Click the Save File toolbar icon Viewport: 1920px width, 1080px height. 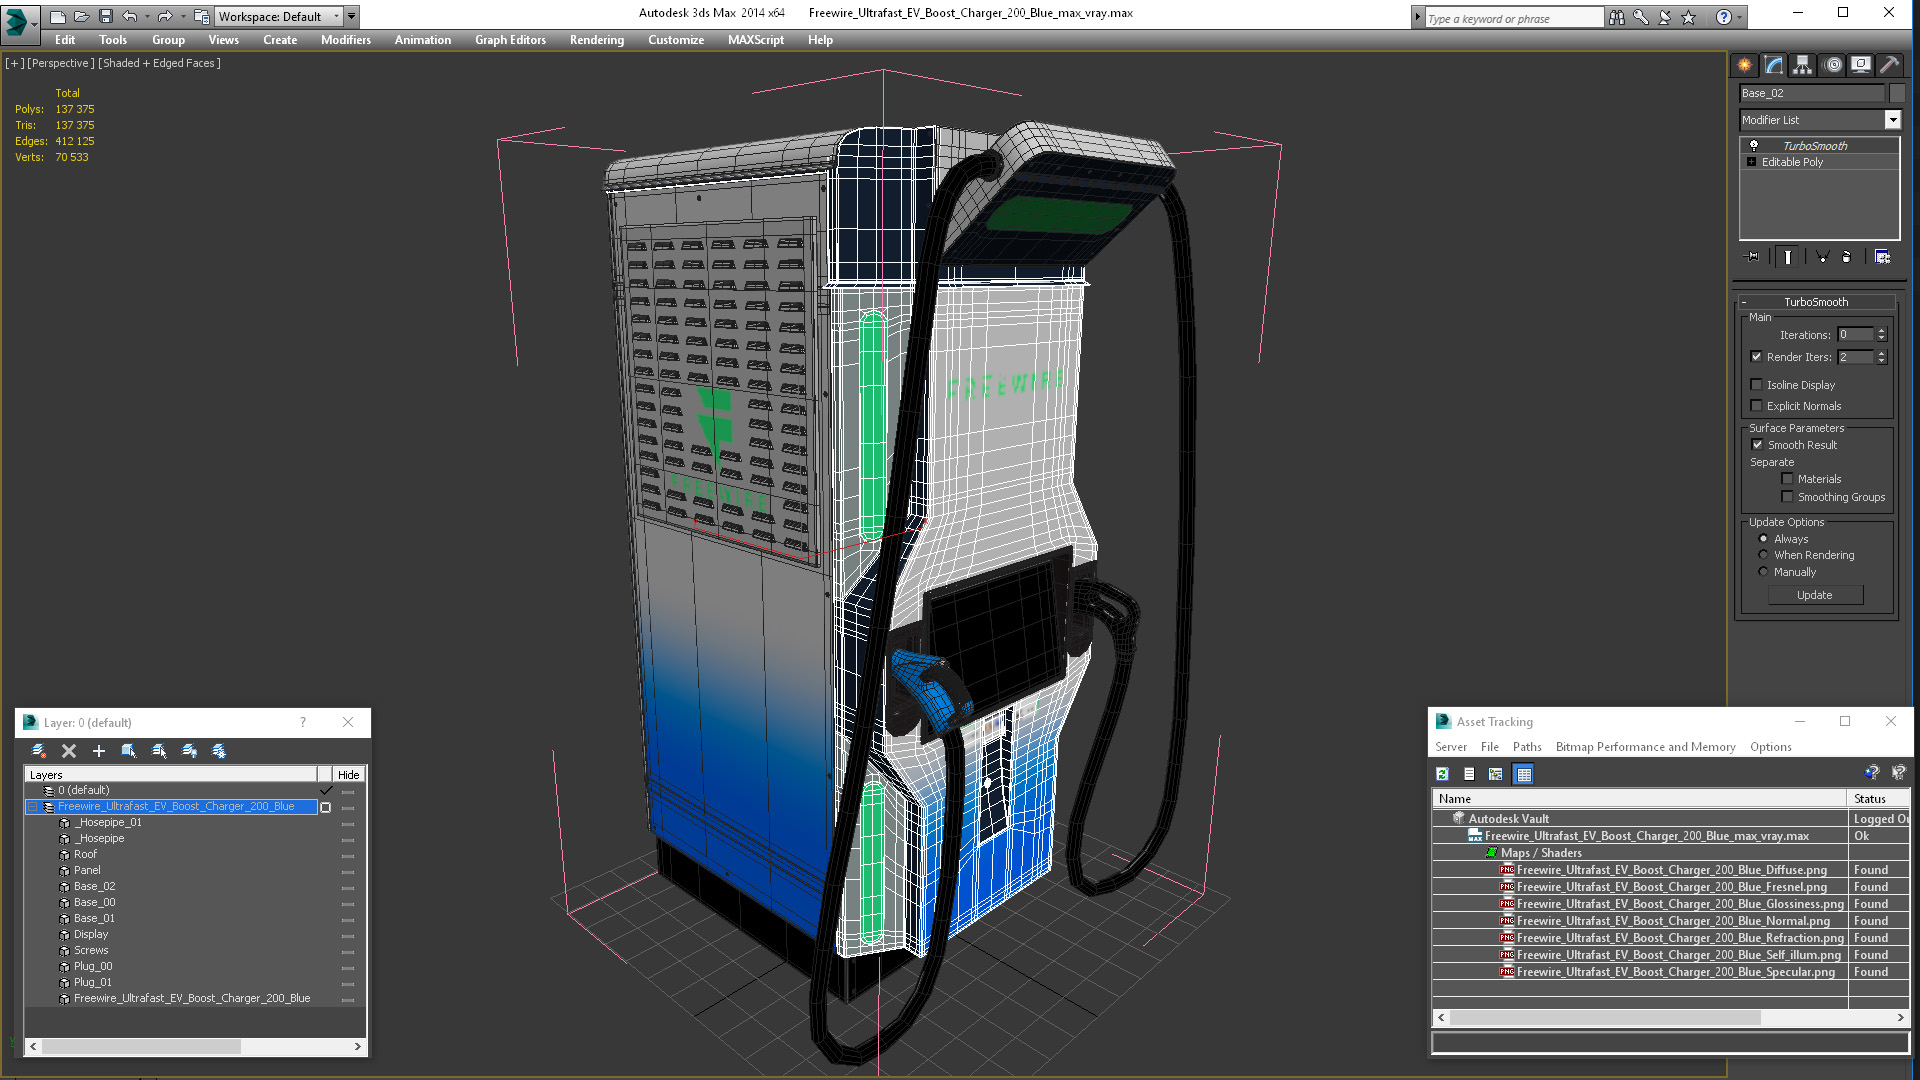(105, 16)
